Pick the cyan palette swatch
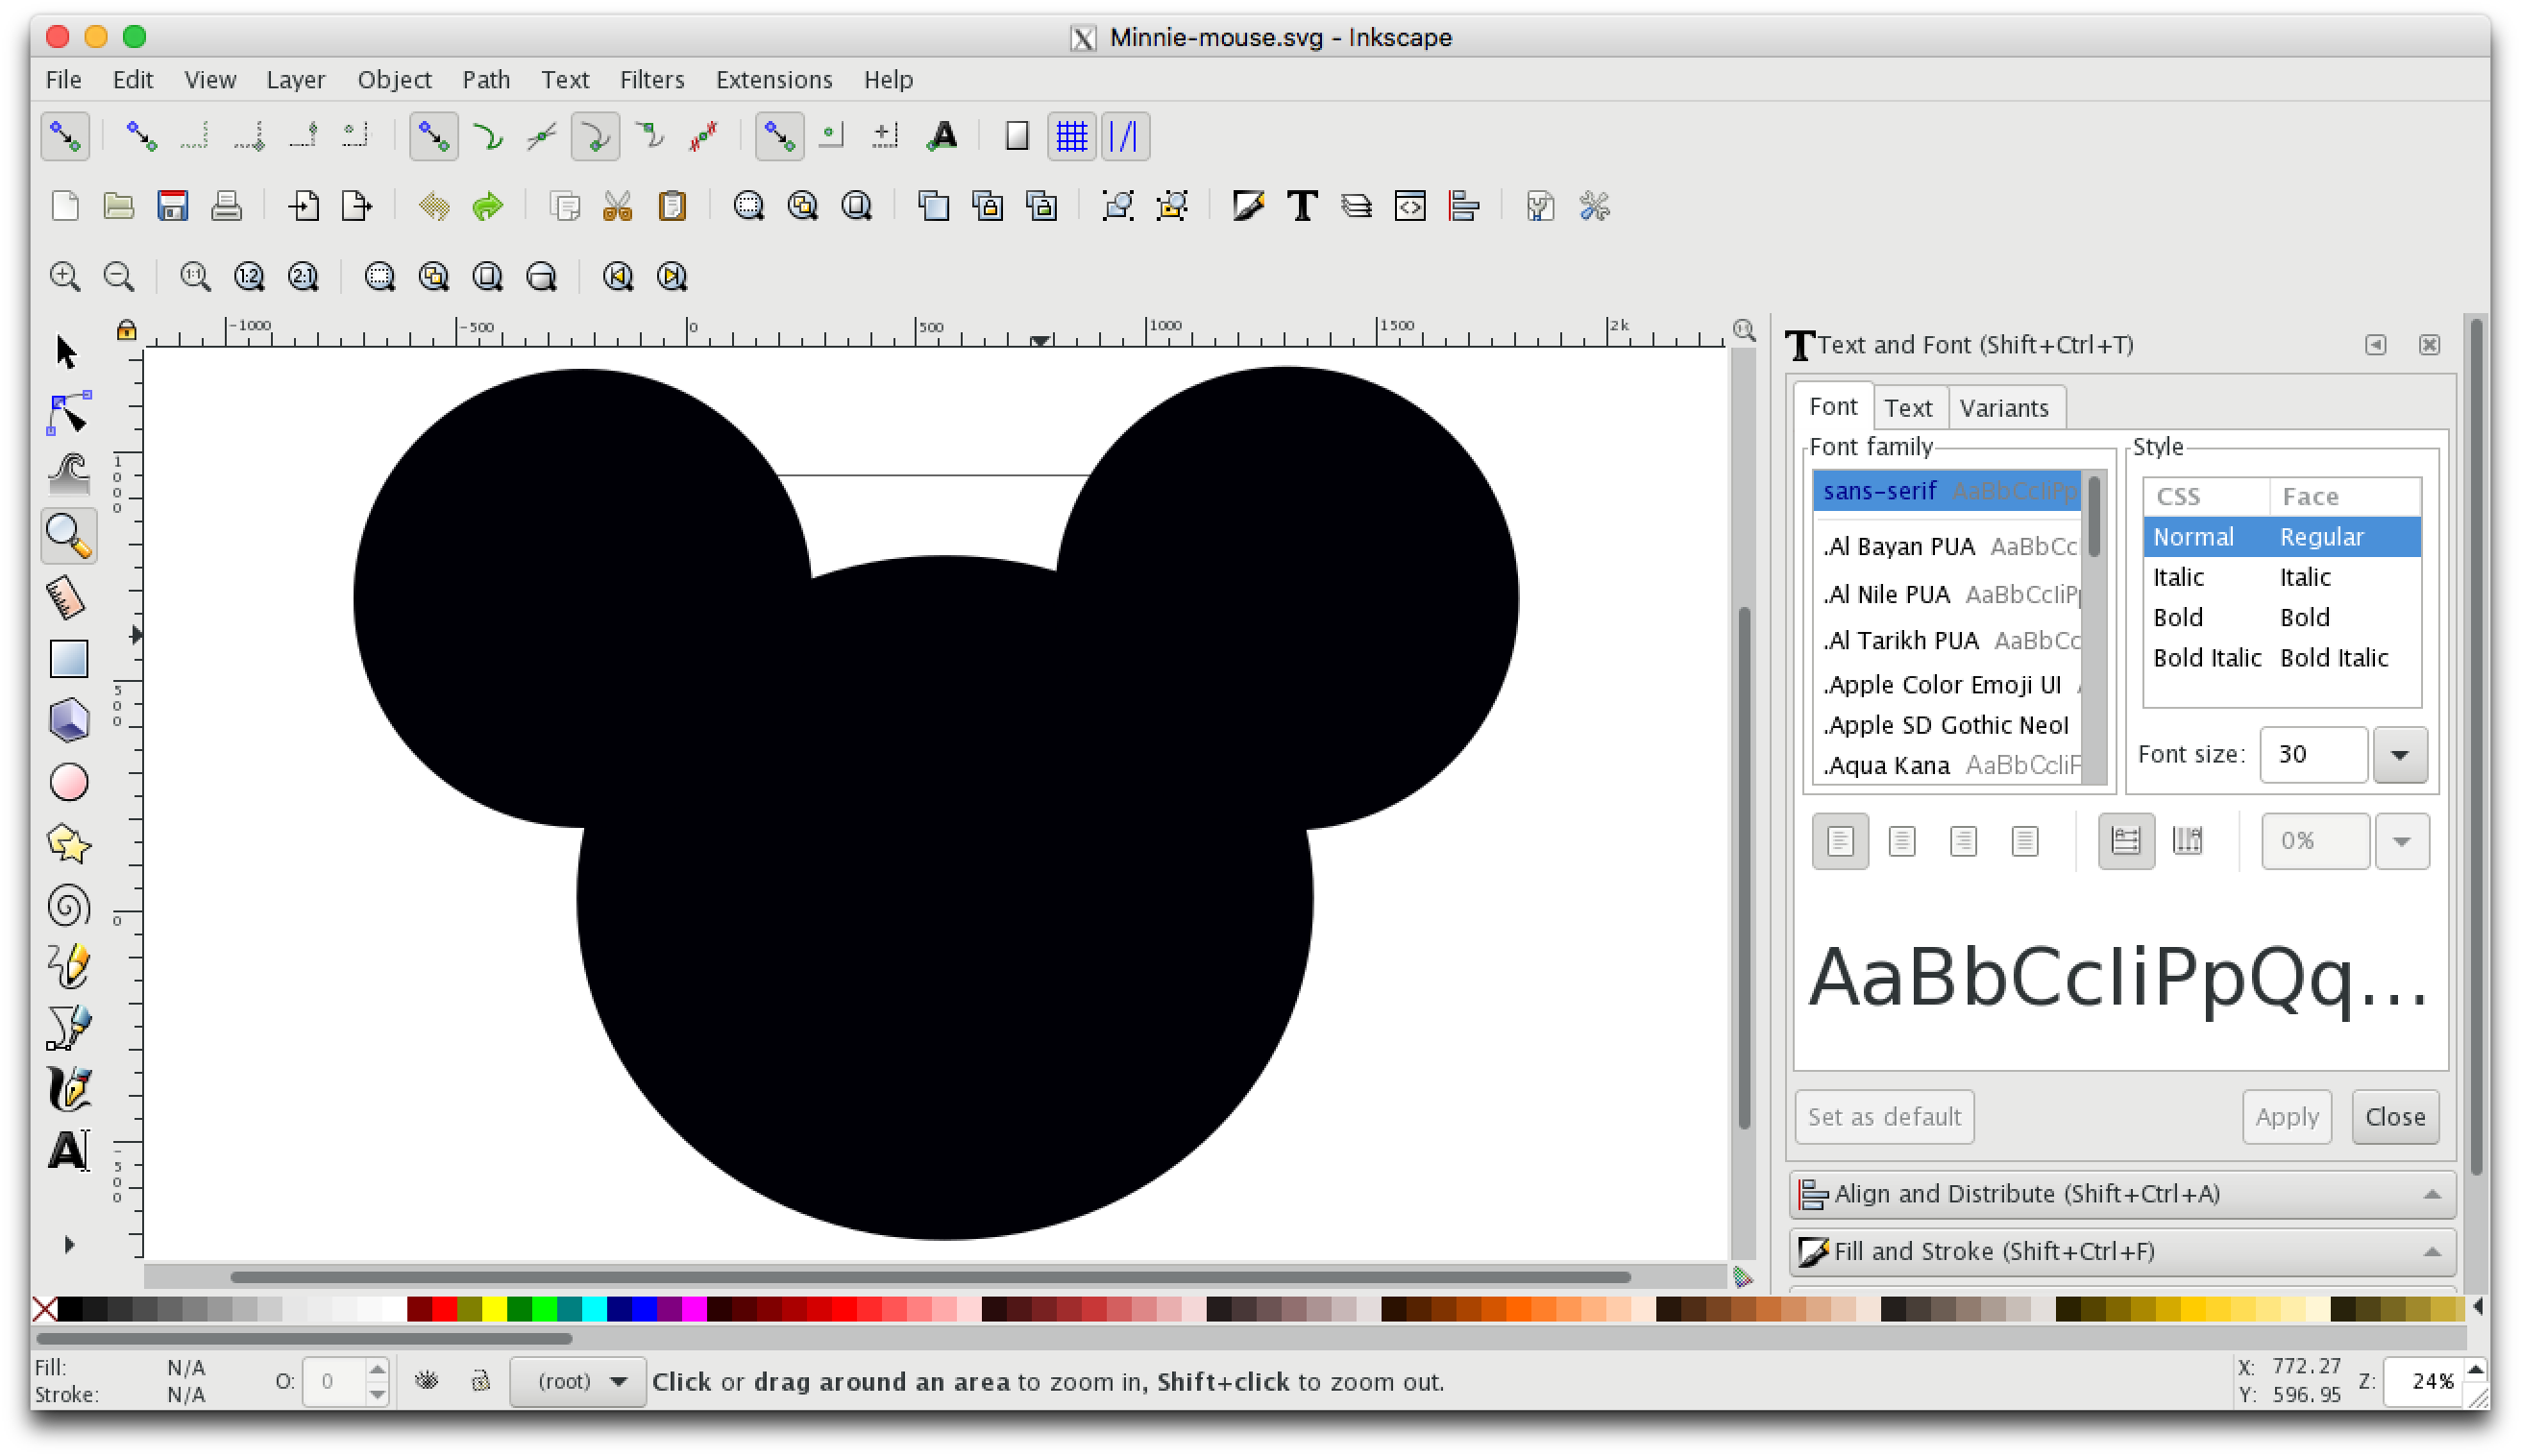This screenshot has width=2521, height=1456. 594,1307
